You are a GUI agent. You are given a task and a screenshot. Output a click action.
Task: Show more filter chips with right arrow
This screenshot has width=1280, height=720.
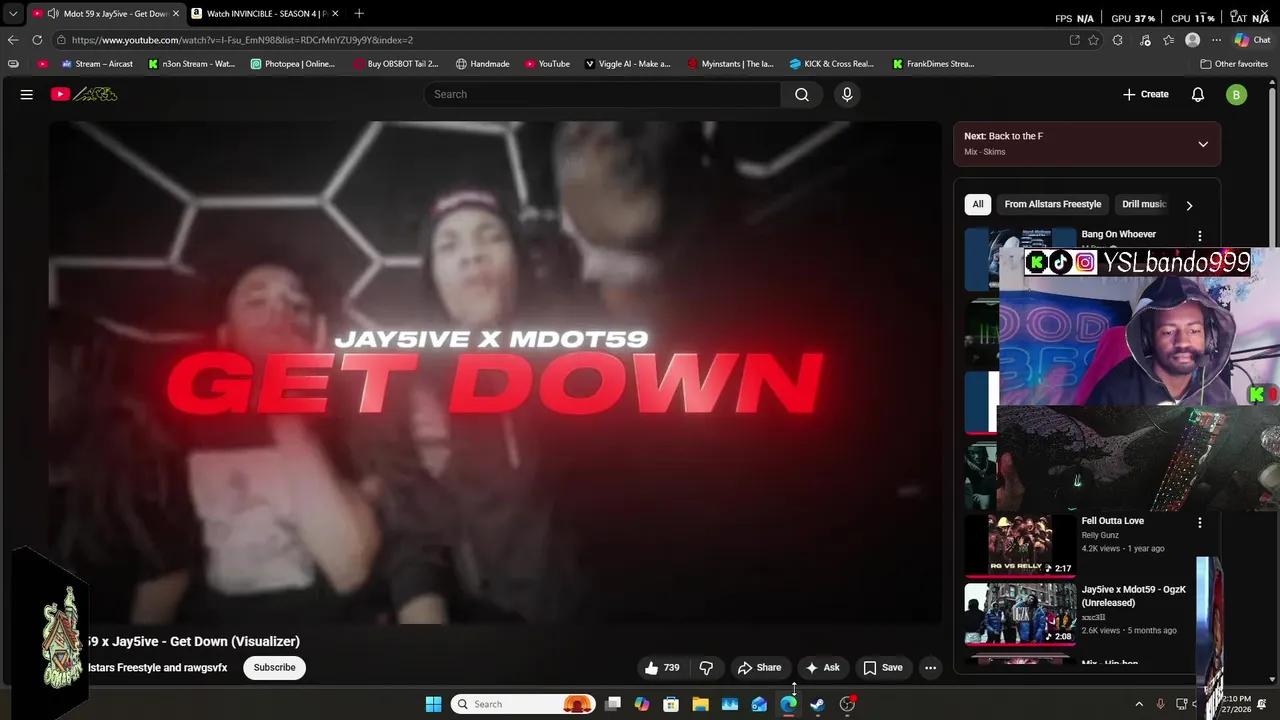click(1189, 205)
